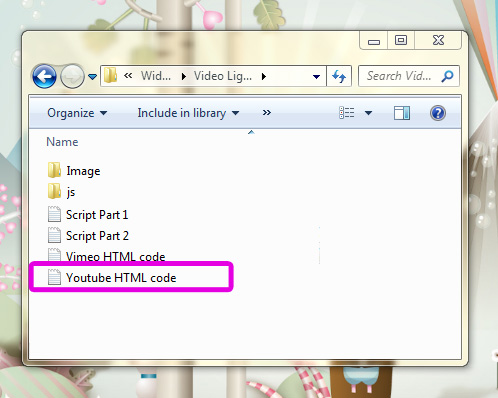Image resolution: width=498 pixels, height=398 pixels.
Task: Select the Script Part 2 file name
Action: (97, 236)
